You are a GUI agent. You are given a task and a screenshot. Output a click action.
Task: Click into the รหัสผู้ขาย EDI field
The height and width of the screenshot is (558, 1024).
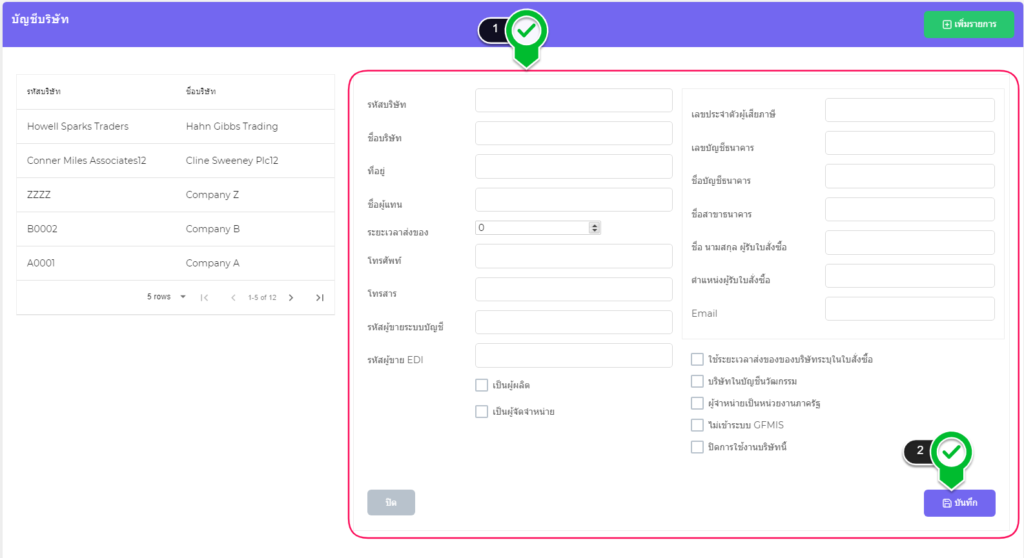tap(573, 356)
